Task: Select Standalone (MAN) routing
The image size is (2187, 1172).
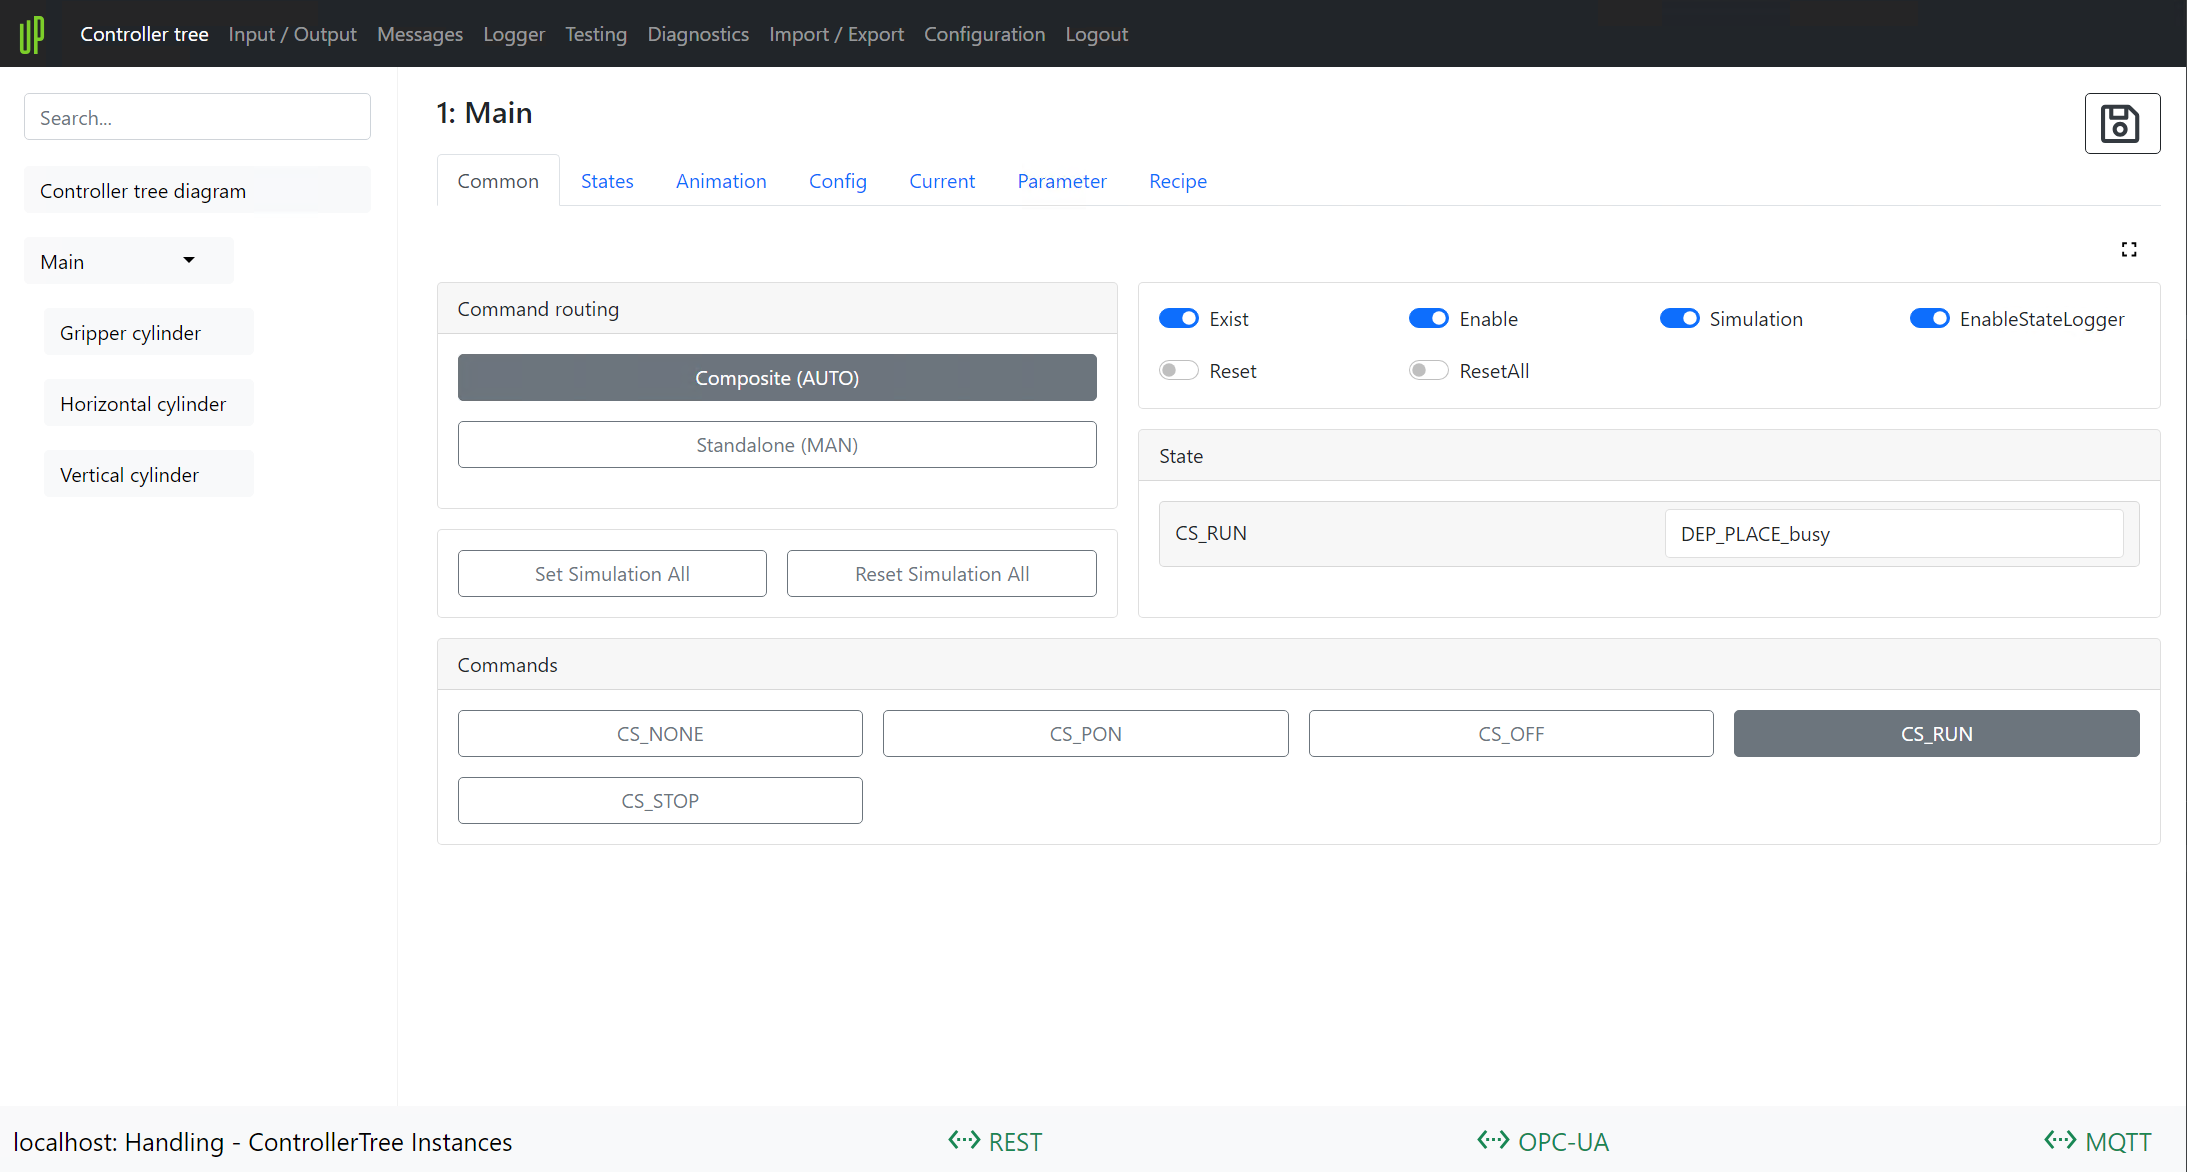Action: click(x=777, y=445)
